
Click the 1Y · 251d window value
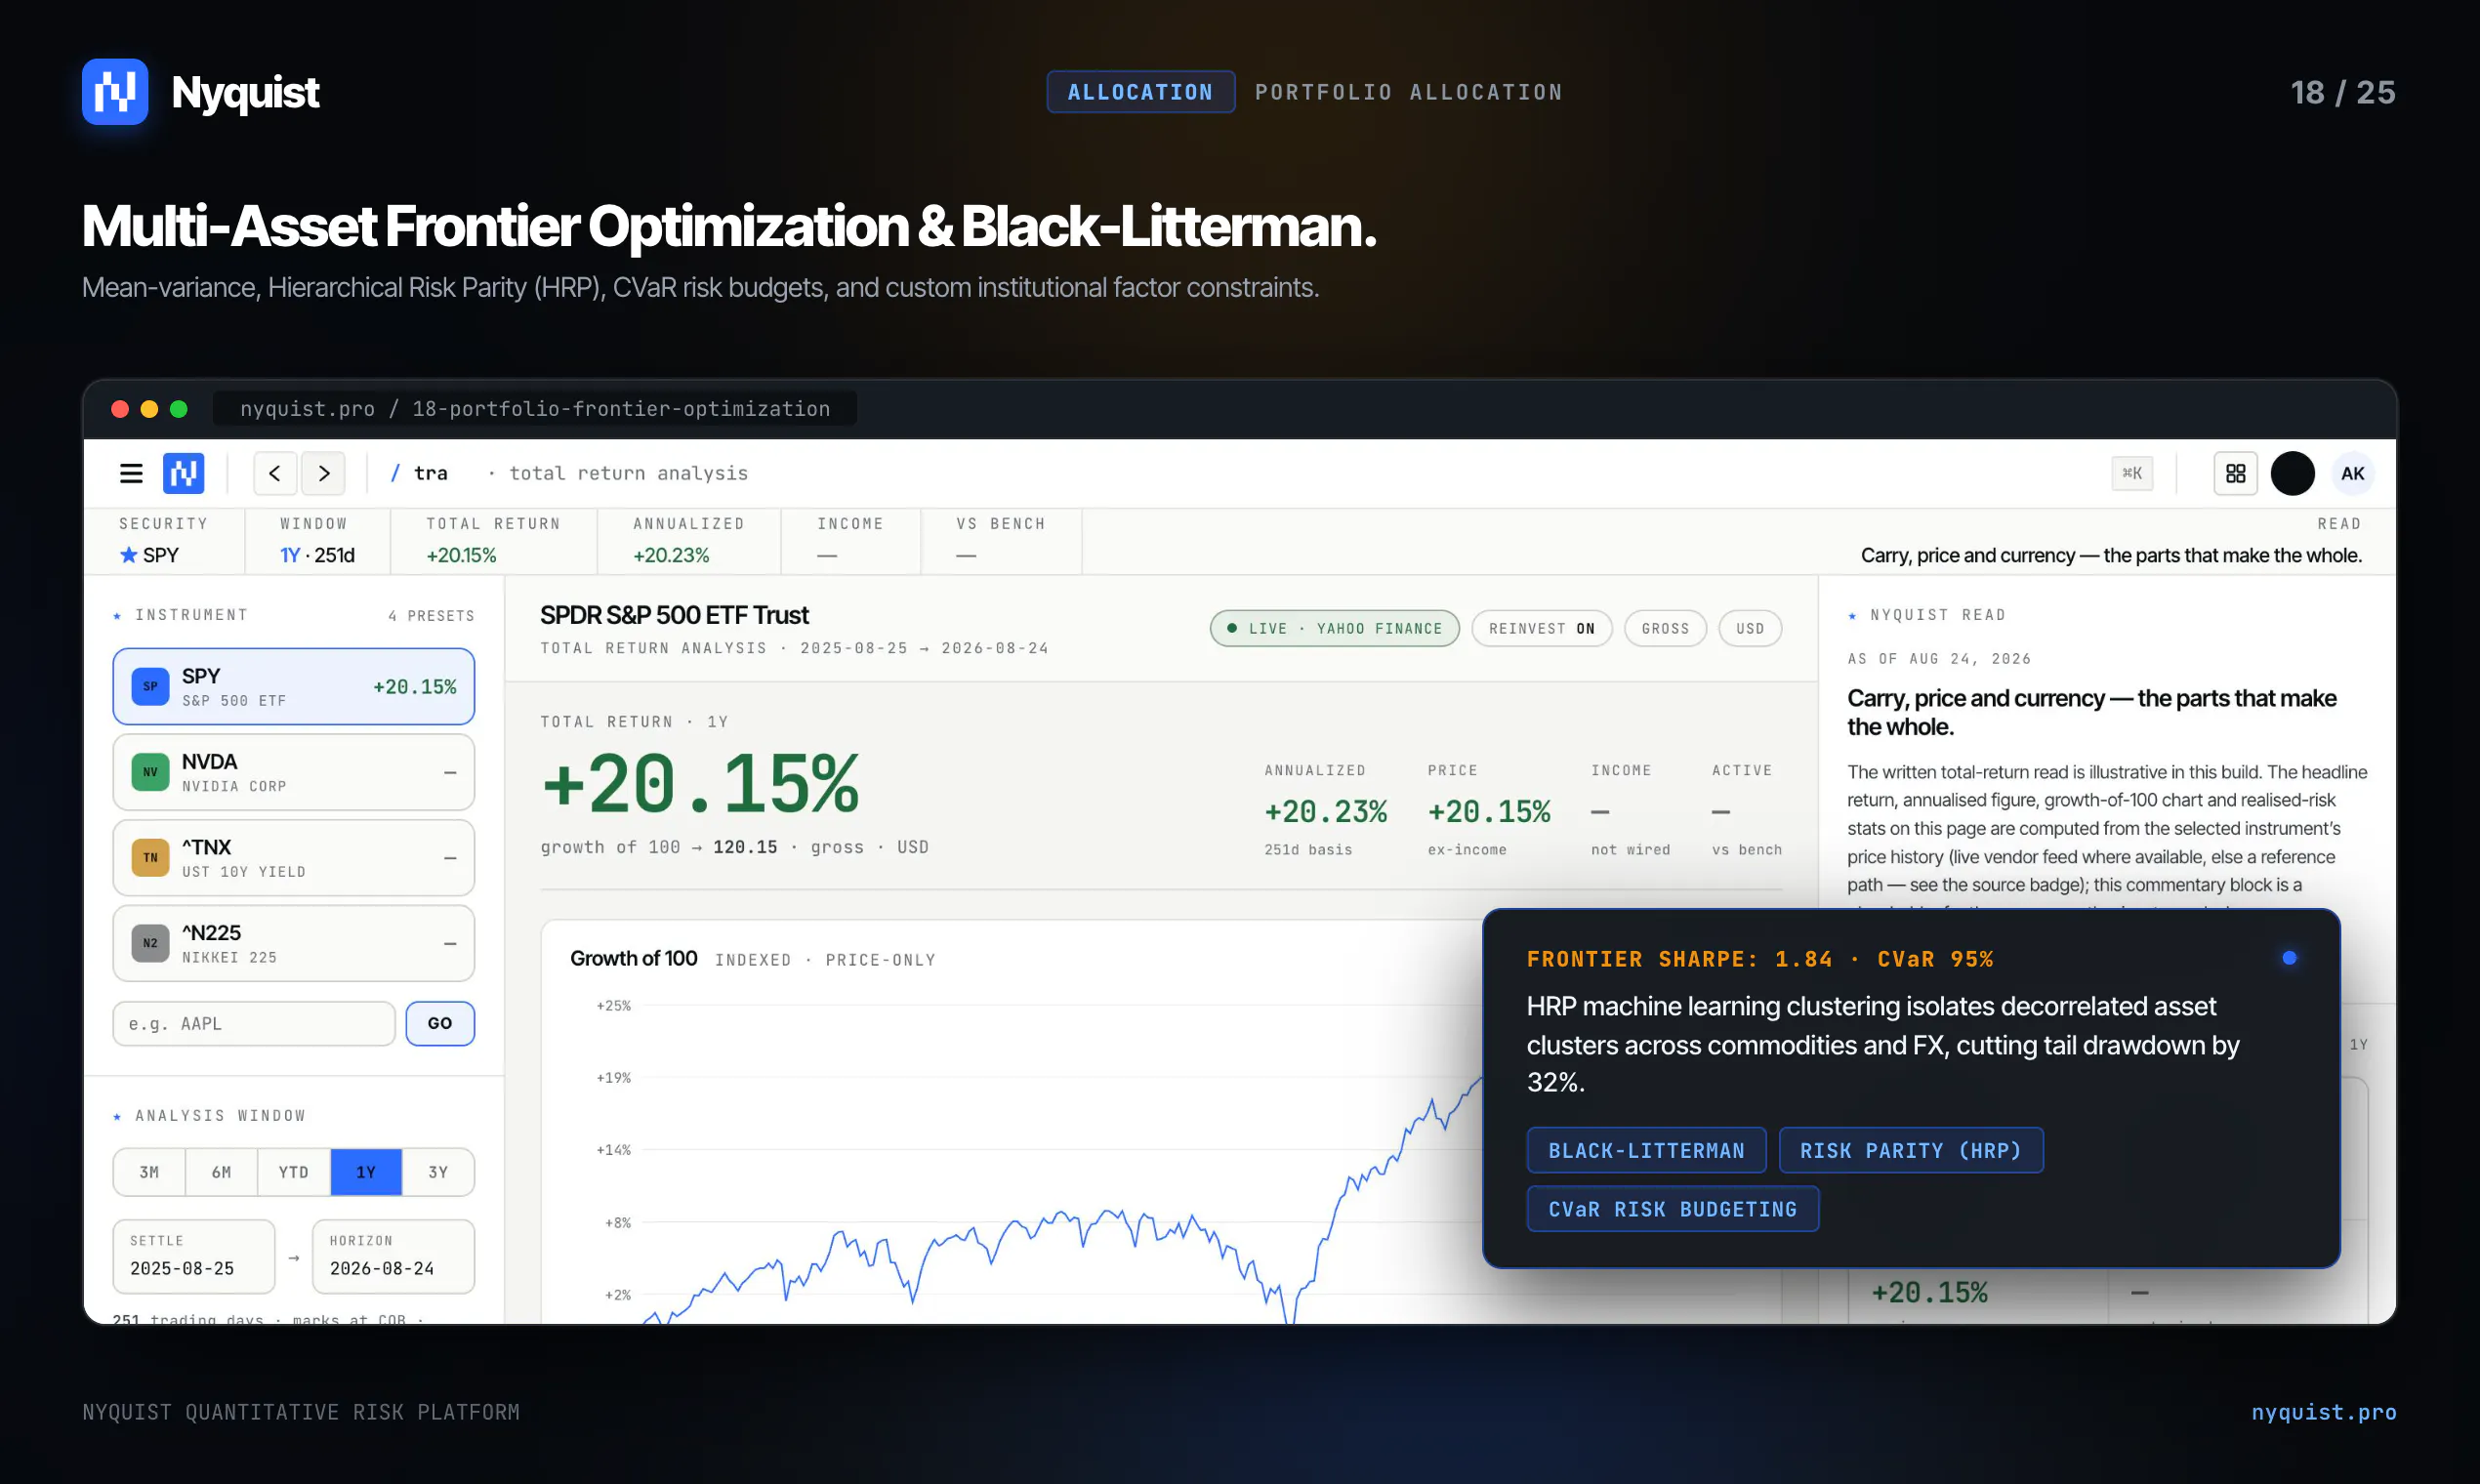(317, 555)
